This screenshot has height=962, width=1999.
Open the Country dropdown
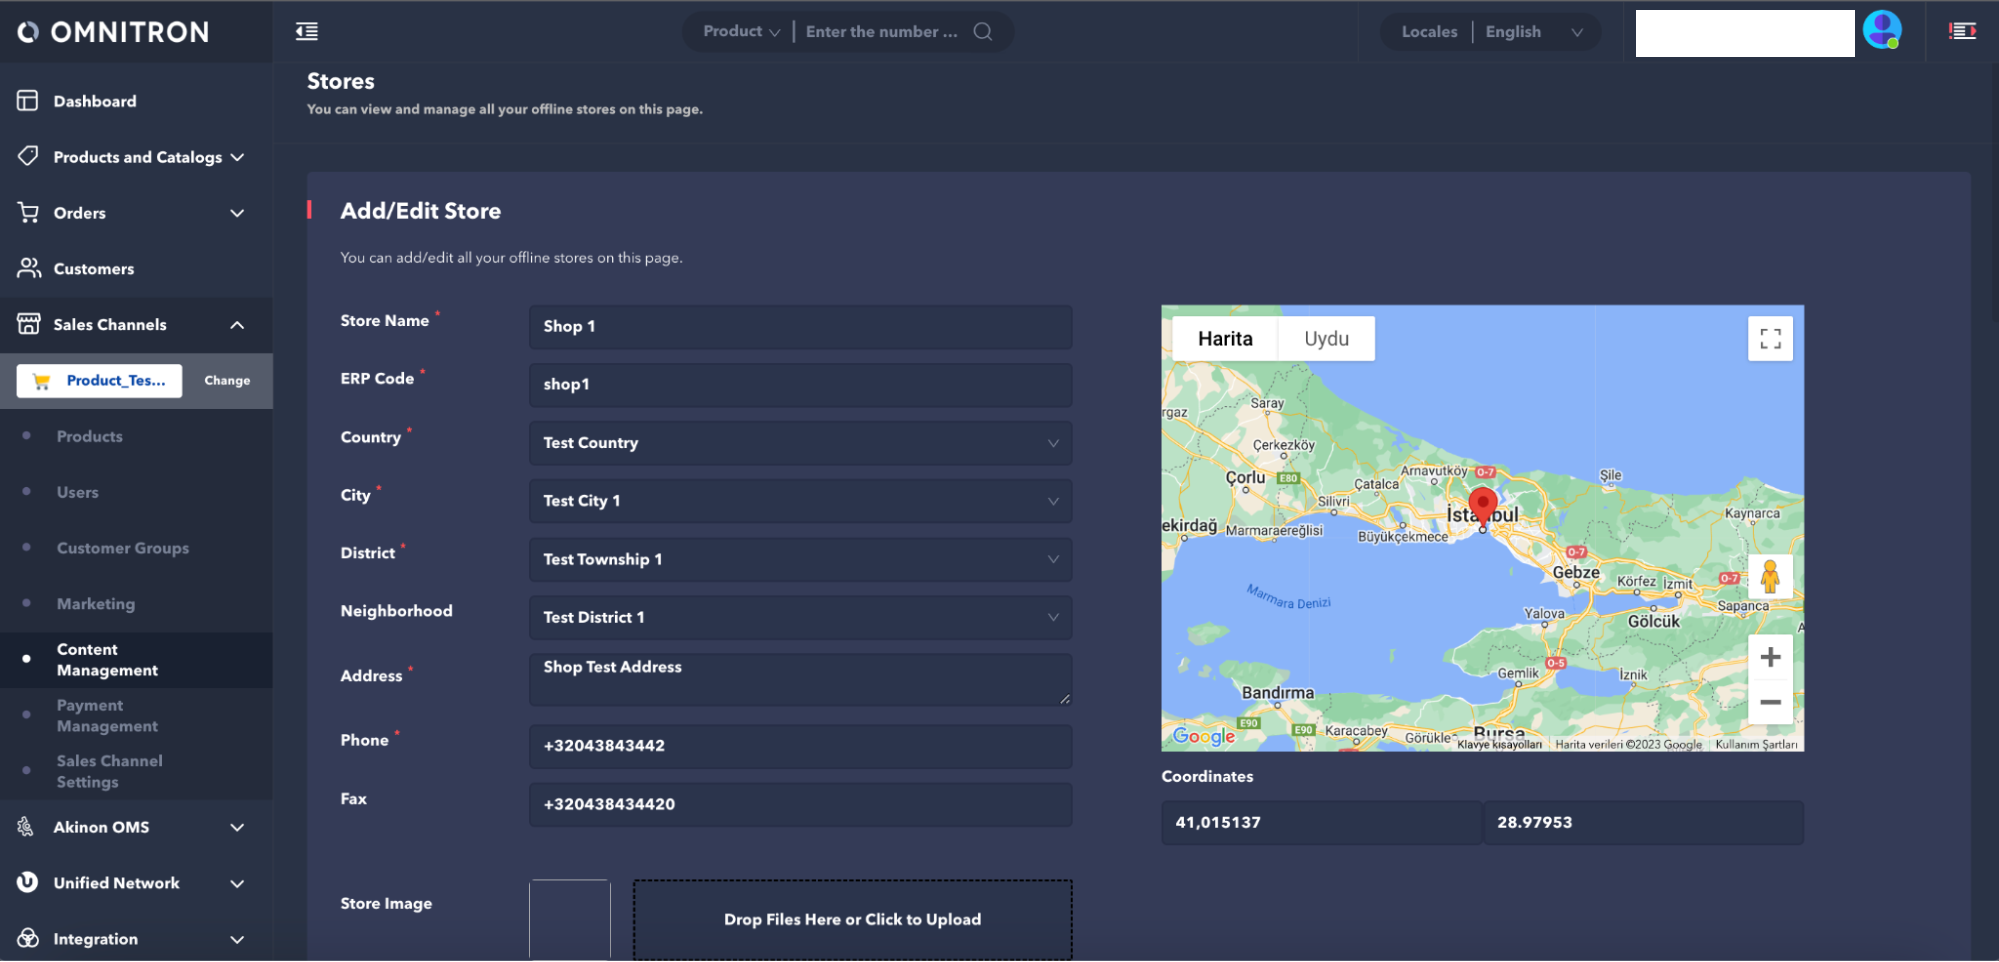tap(800, 443)
